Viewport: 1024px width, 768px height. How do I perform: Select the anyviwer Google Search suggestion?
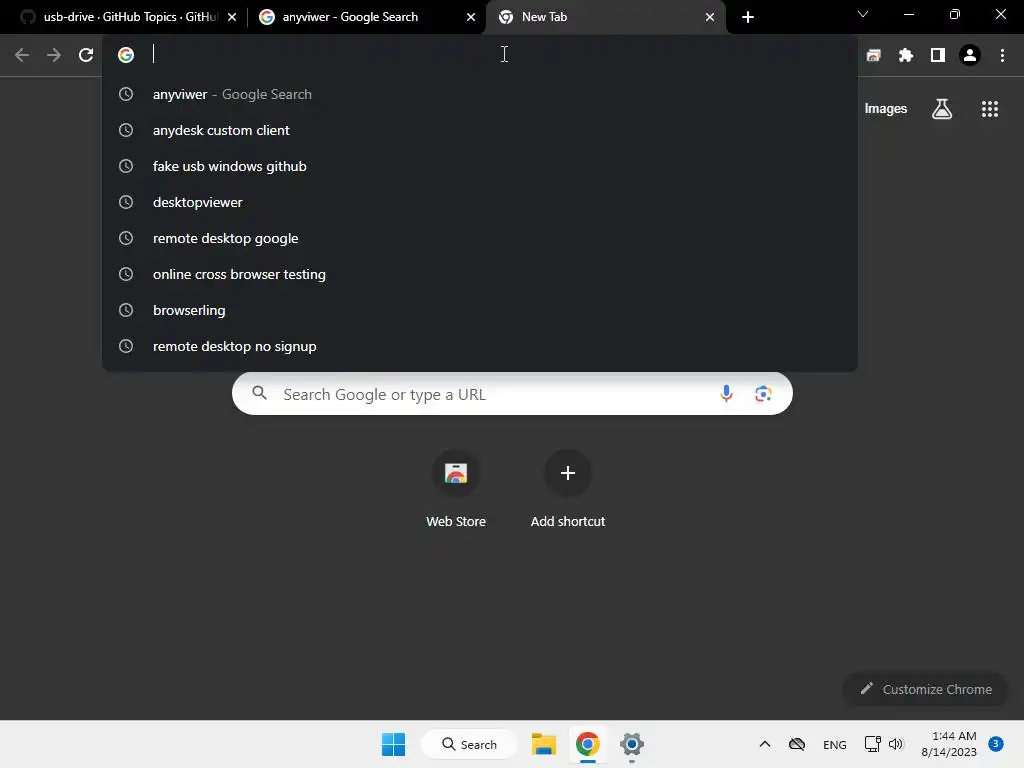click(480, 94)
